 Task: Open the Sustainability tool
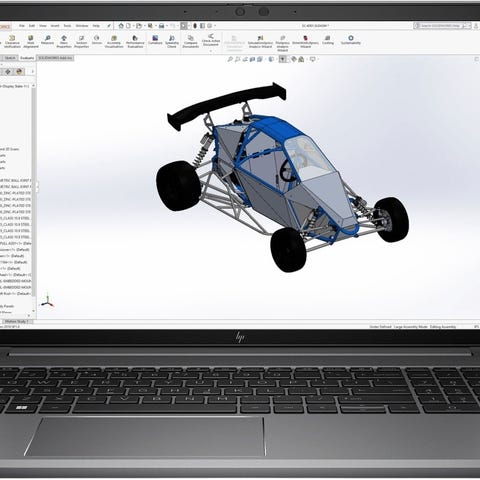point(351,40)
